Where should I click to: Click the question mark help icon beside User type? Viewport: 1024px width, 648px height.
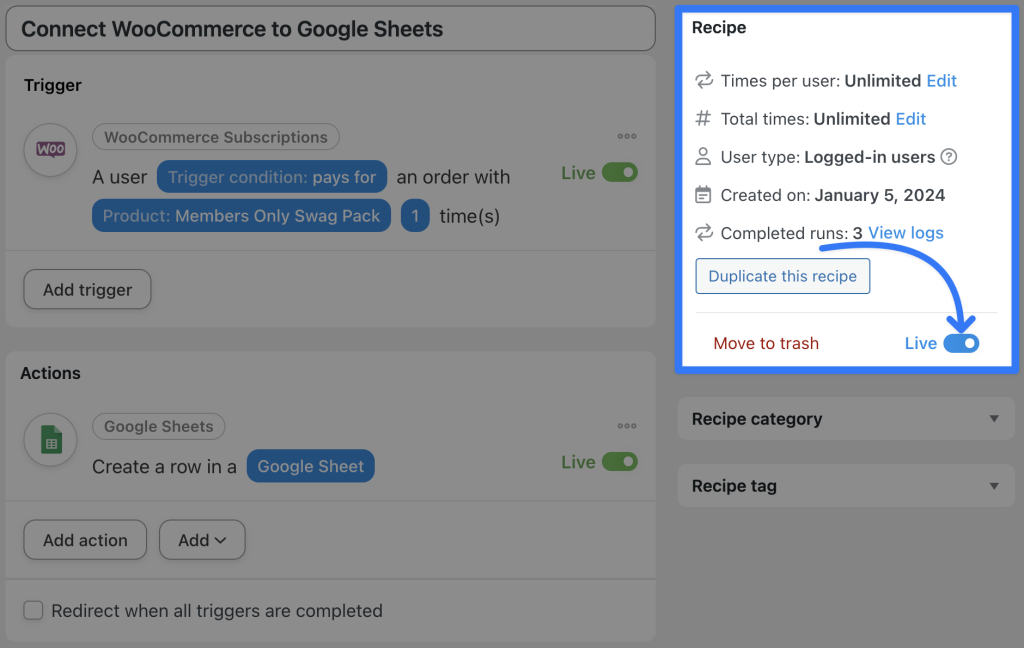(948, 157)
